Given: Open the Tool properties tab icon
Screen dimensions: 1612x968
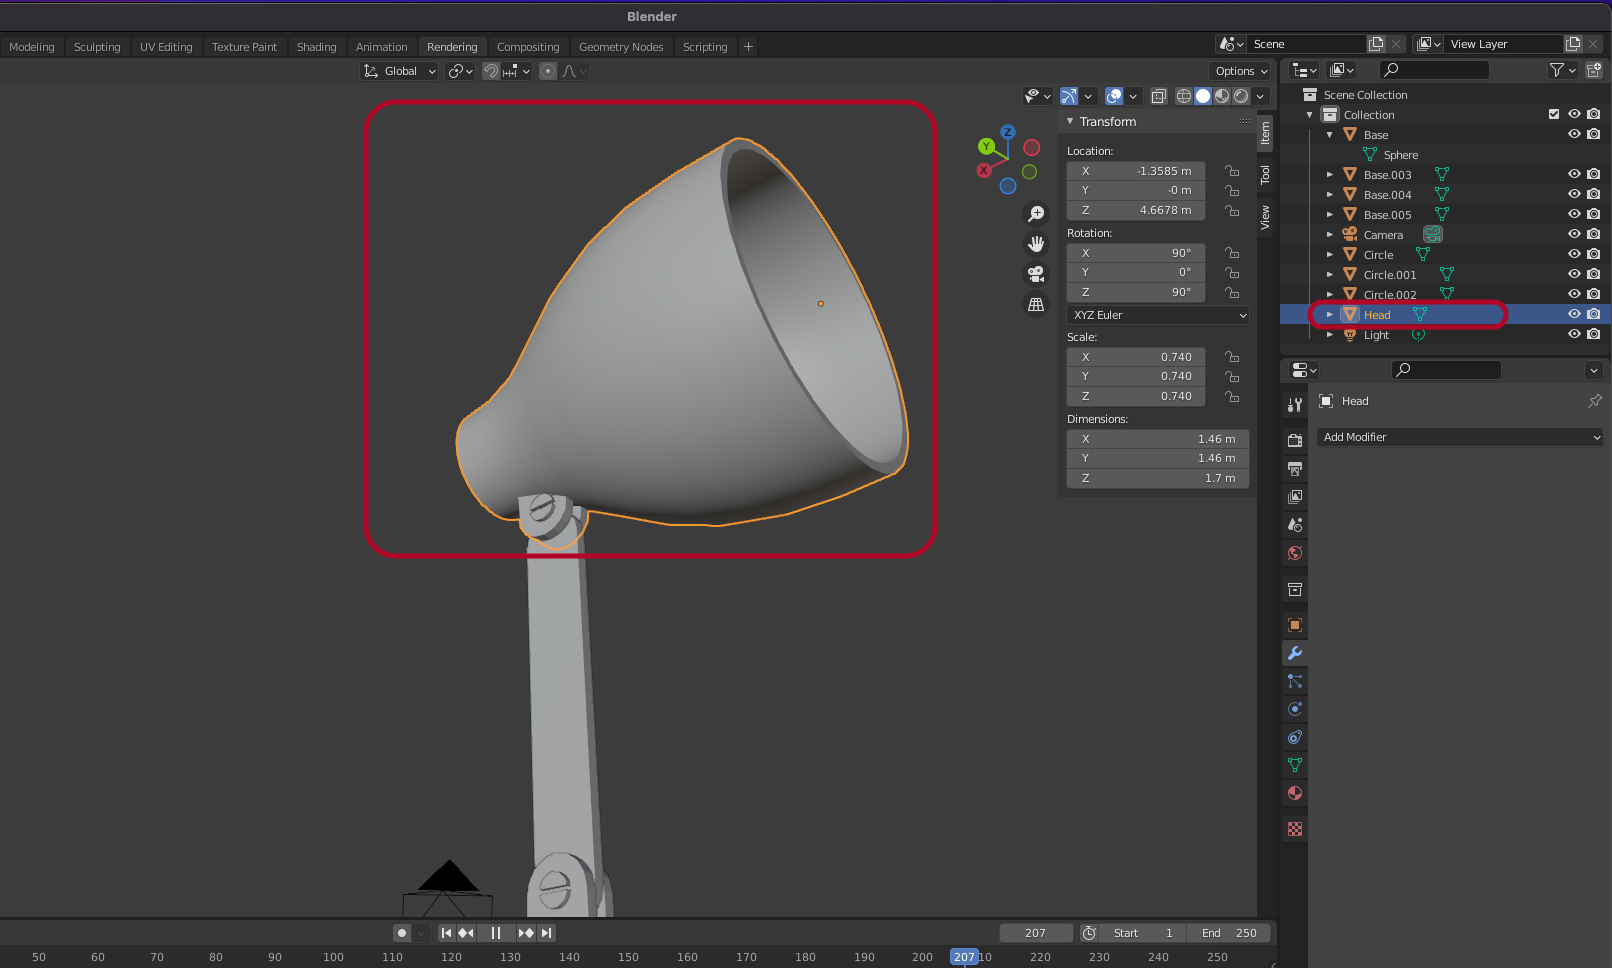Looking at the screenshot, I should 1295,405.
